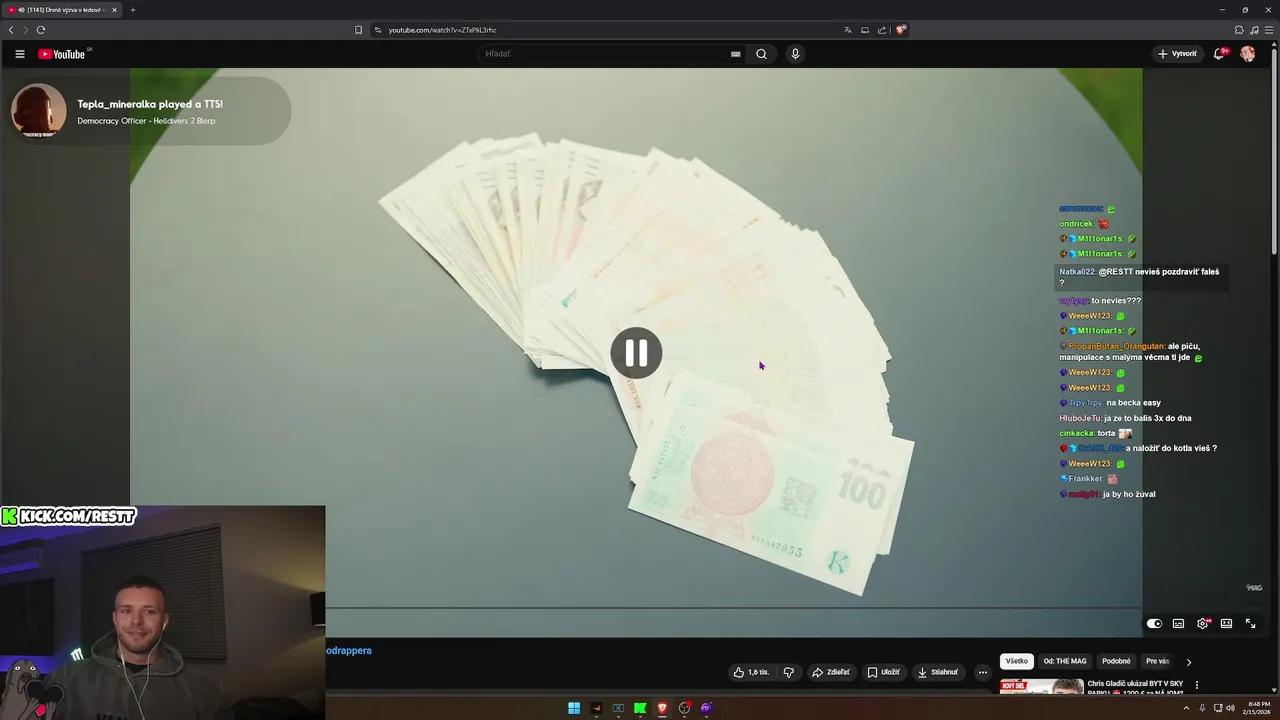The height and width of the screenshot is (720, 1280).
Task: Show hidden system tray icons
Action: click(1186, 708)
